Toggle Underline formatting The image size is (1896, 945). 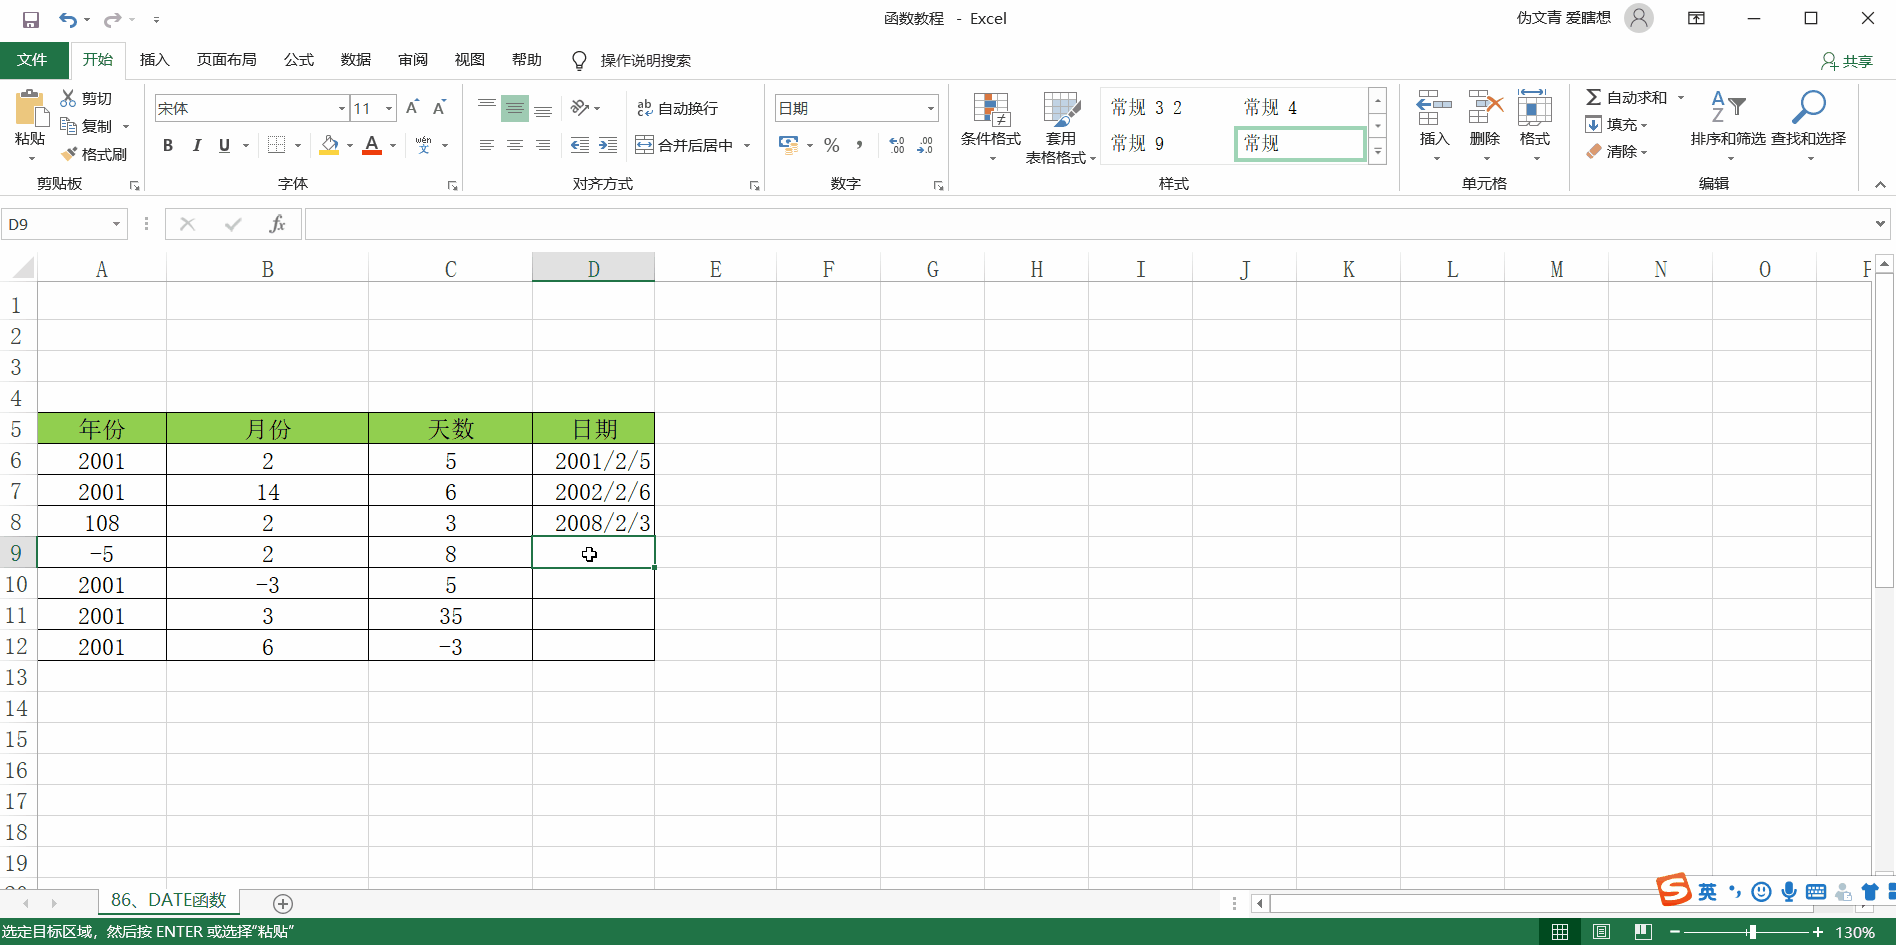224,145
